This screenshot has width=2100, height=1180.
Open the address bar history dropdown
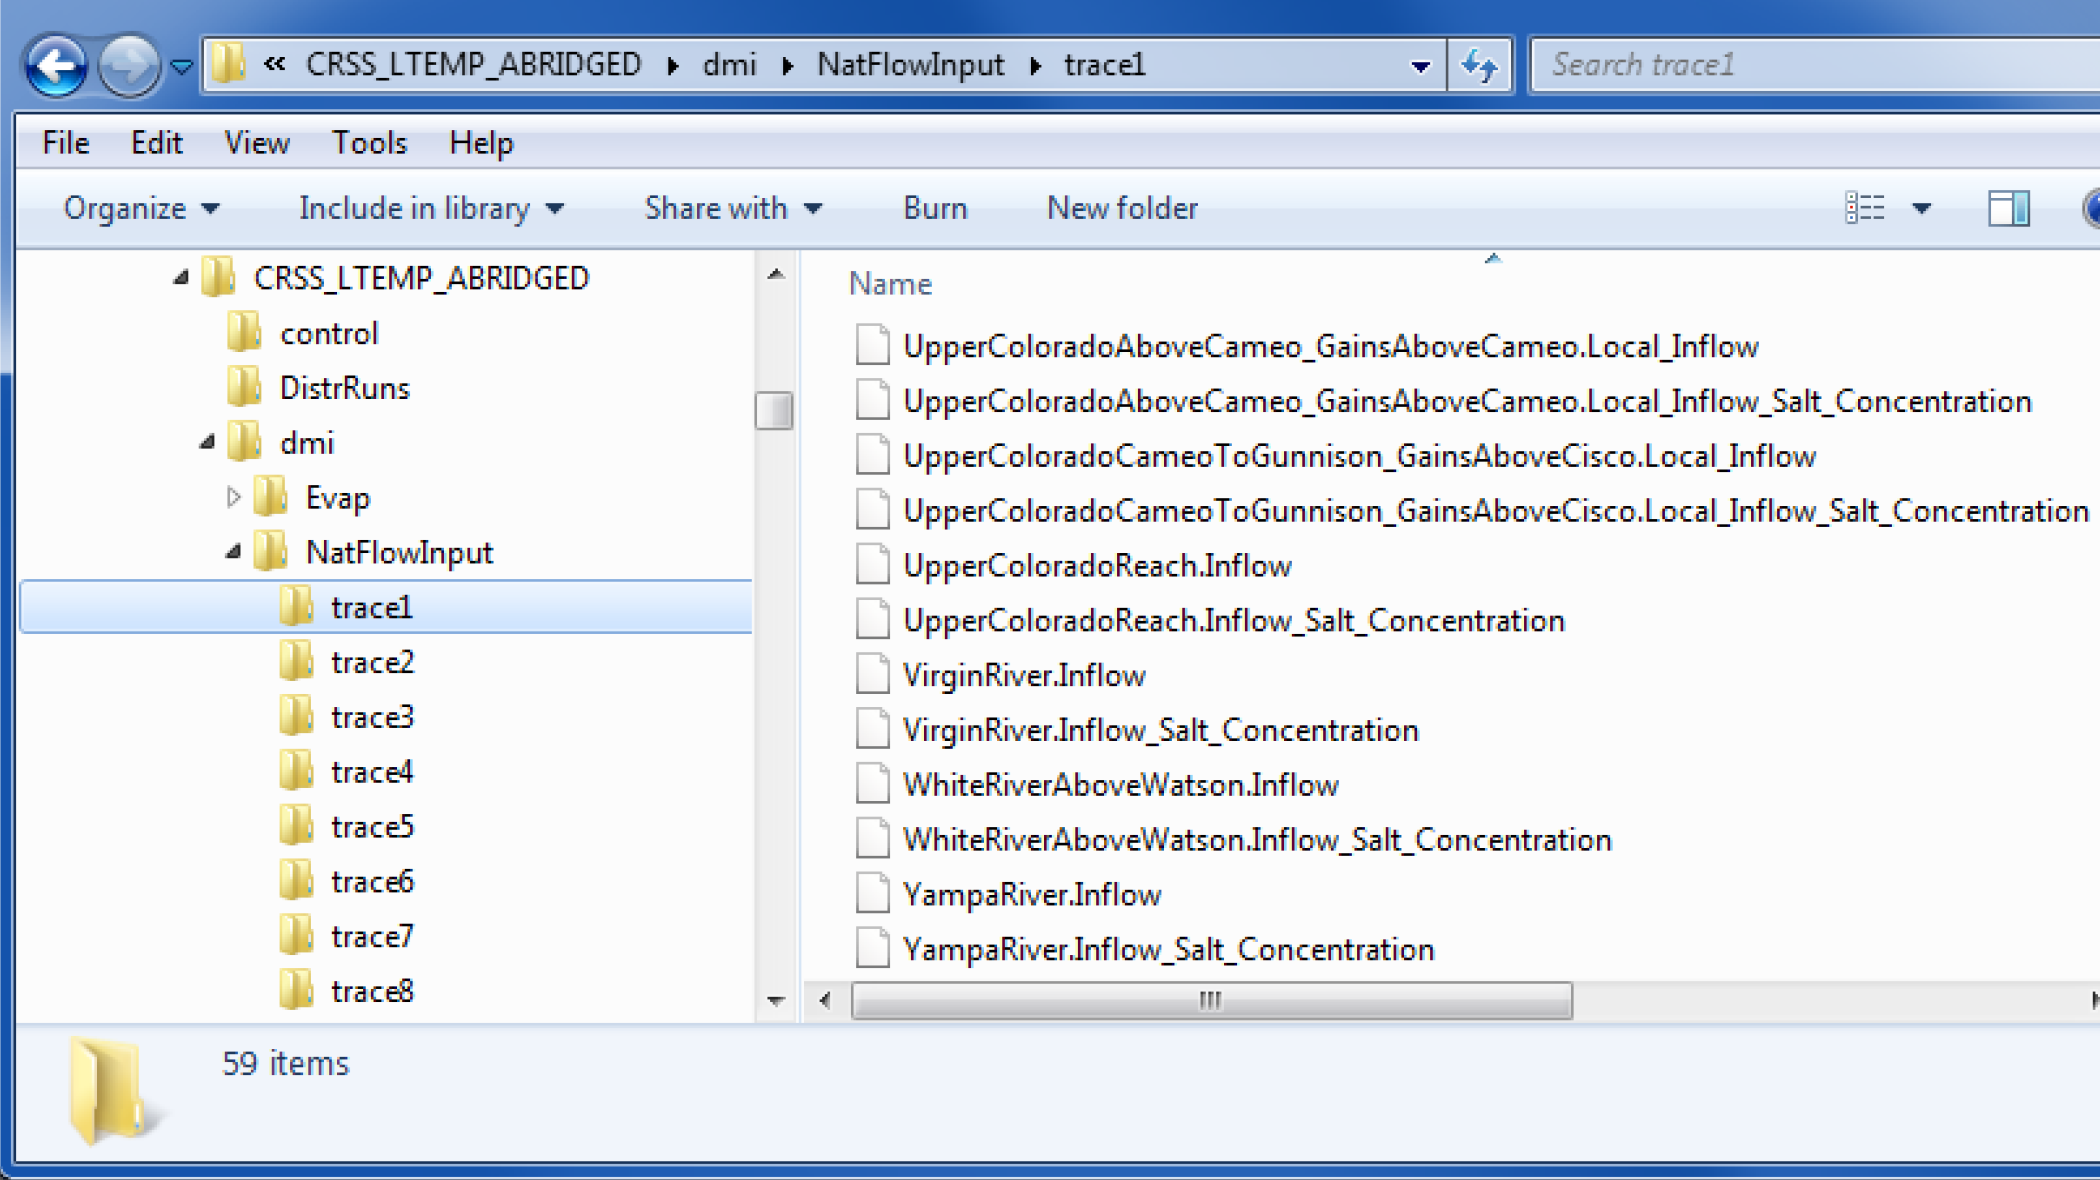click(x=1419, y=66)
